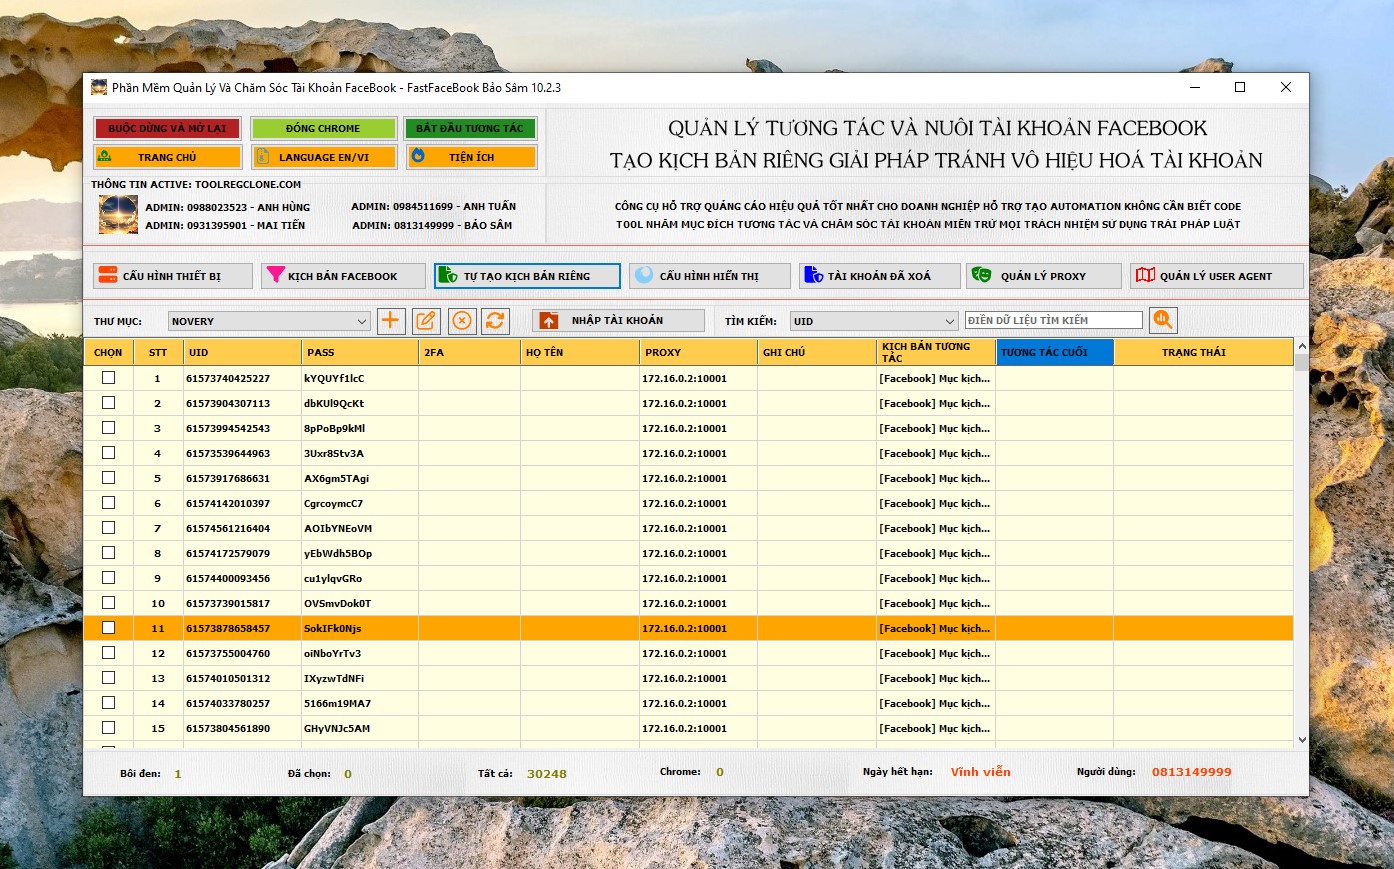Tick checkbox for row 6
Viewport: 1394px width, 869px height.
coord(108,503)
